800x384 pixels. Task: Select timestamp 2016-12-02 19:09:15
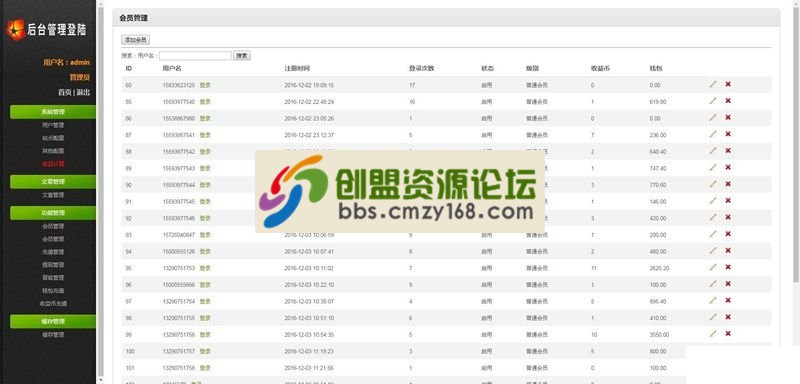(309, 85)
